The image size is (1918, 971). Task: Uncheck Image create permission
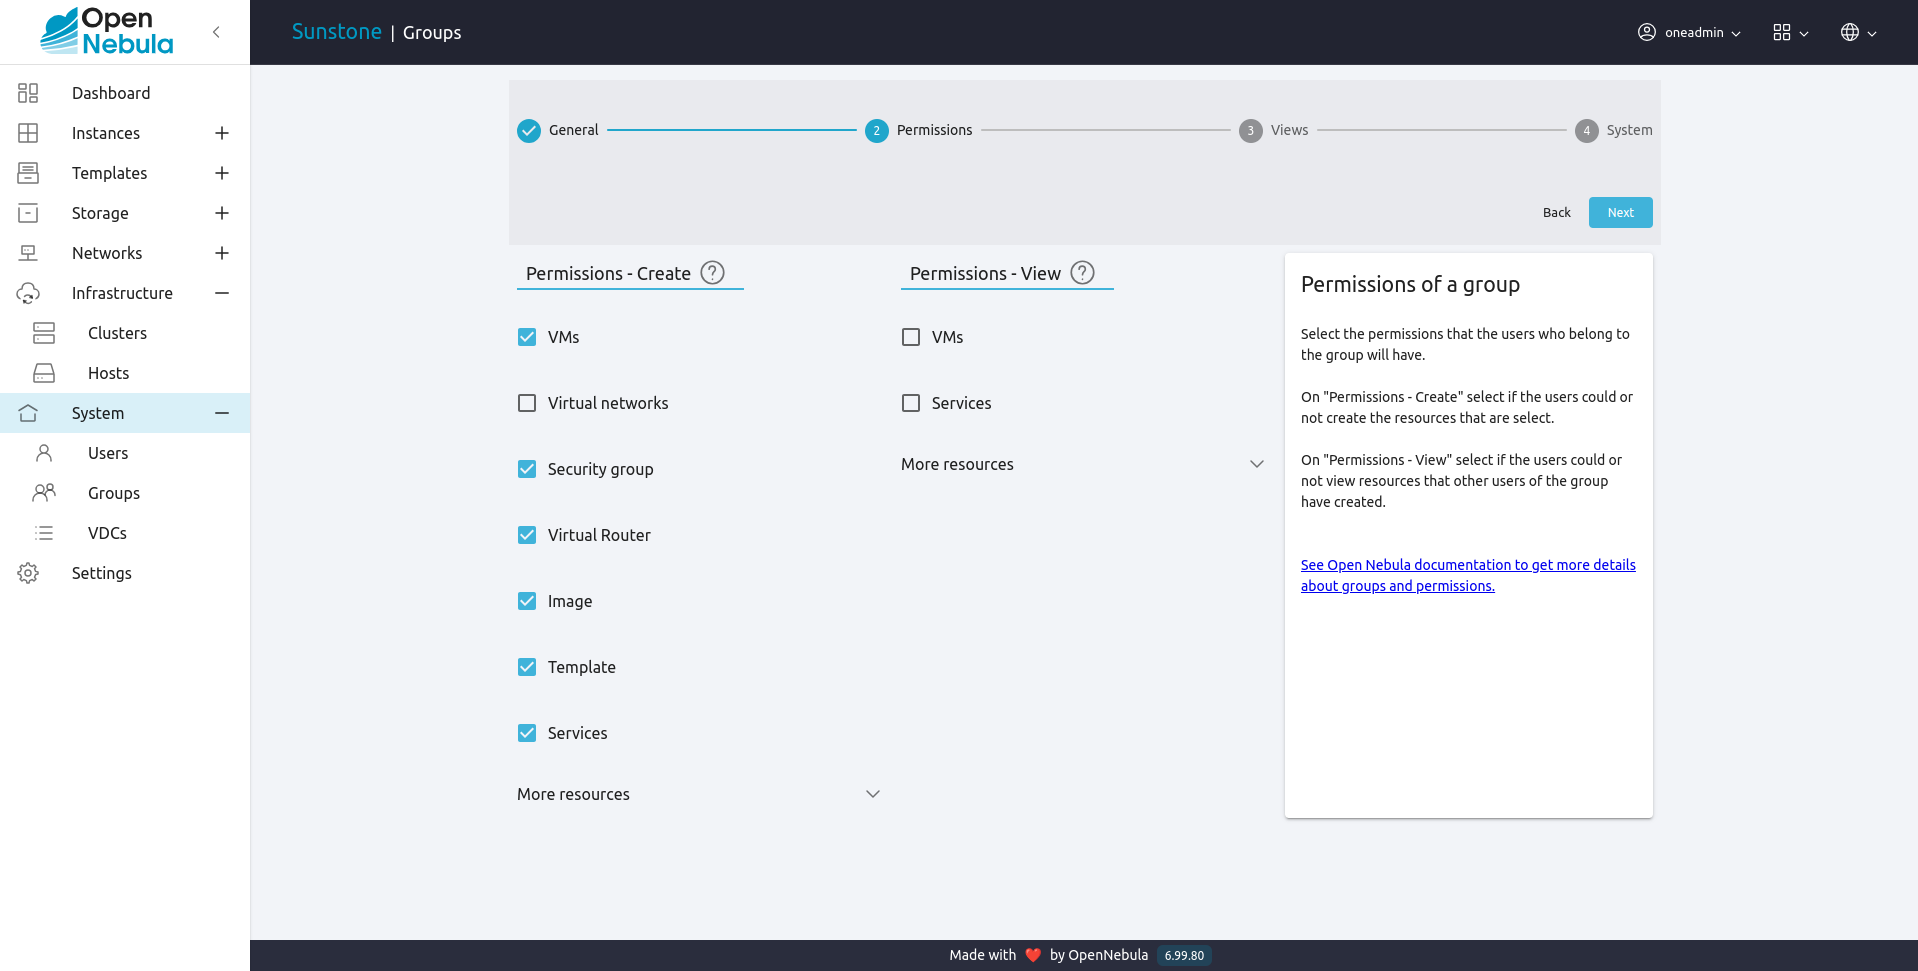click(x=527, y=601)
